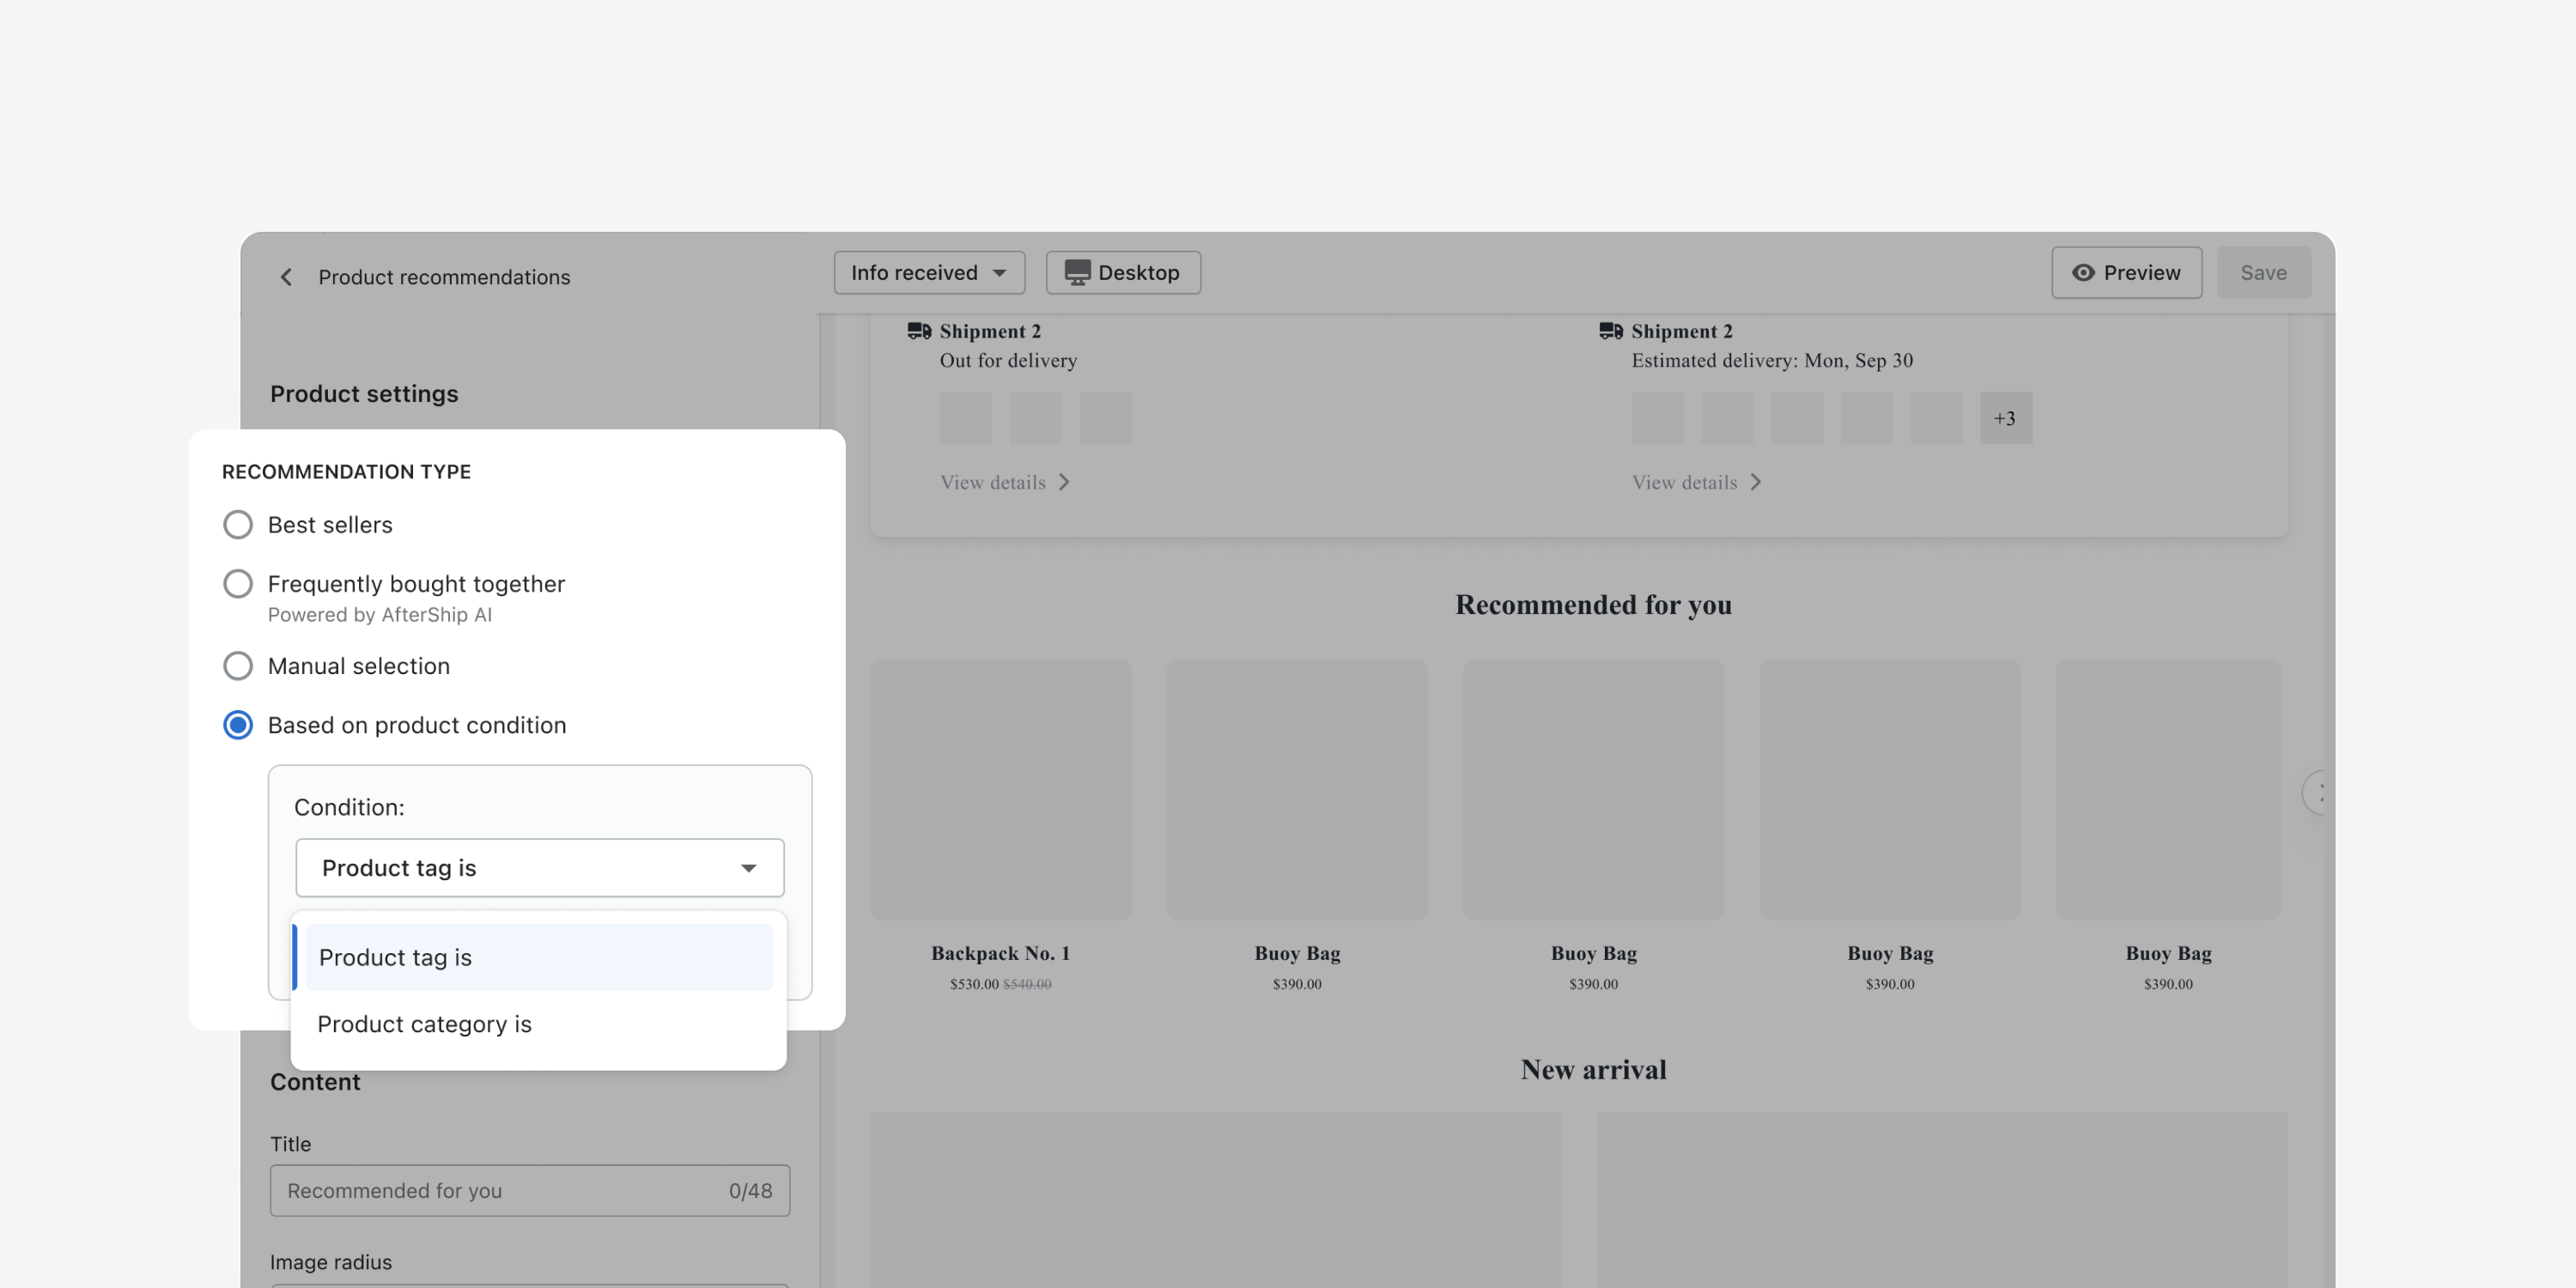Click the struck-through $540.00 price
This screenshot has height=1288, width=2576.
(1027, 984)
